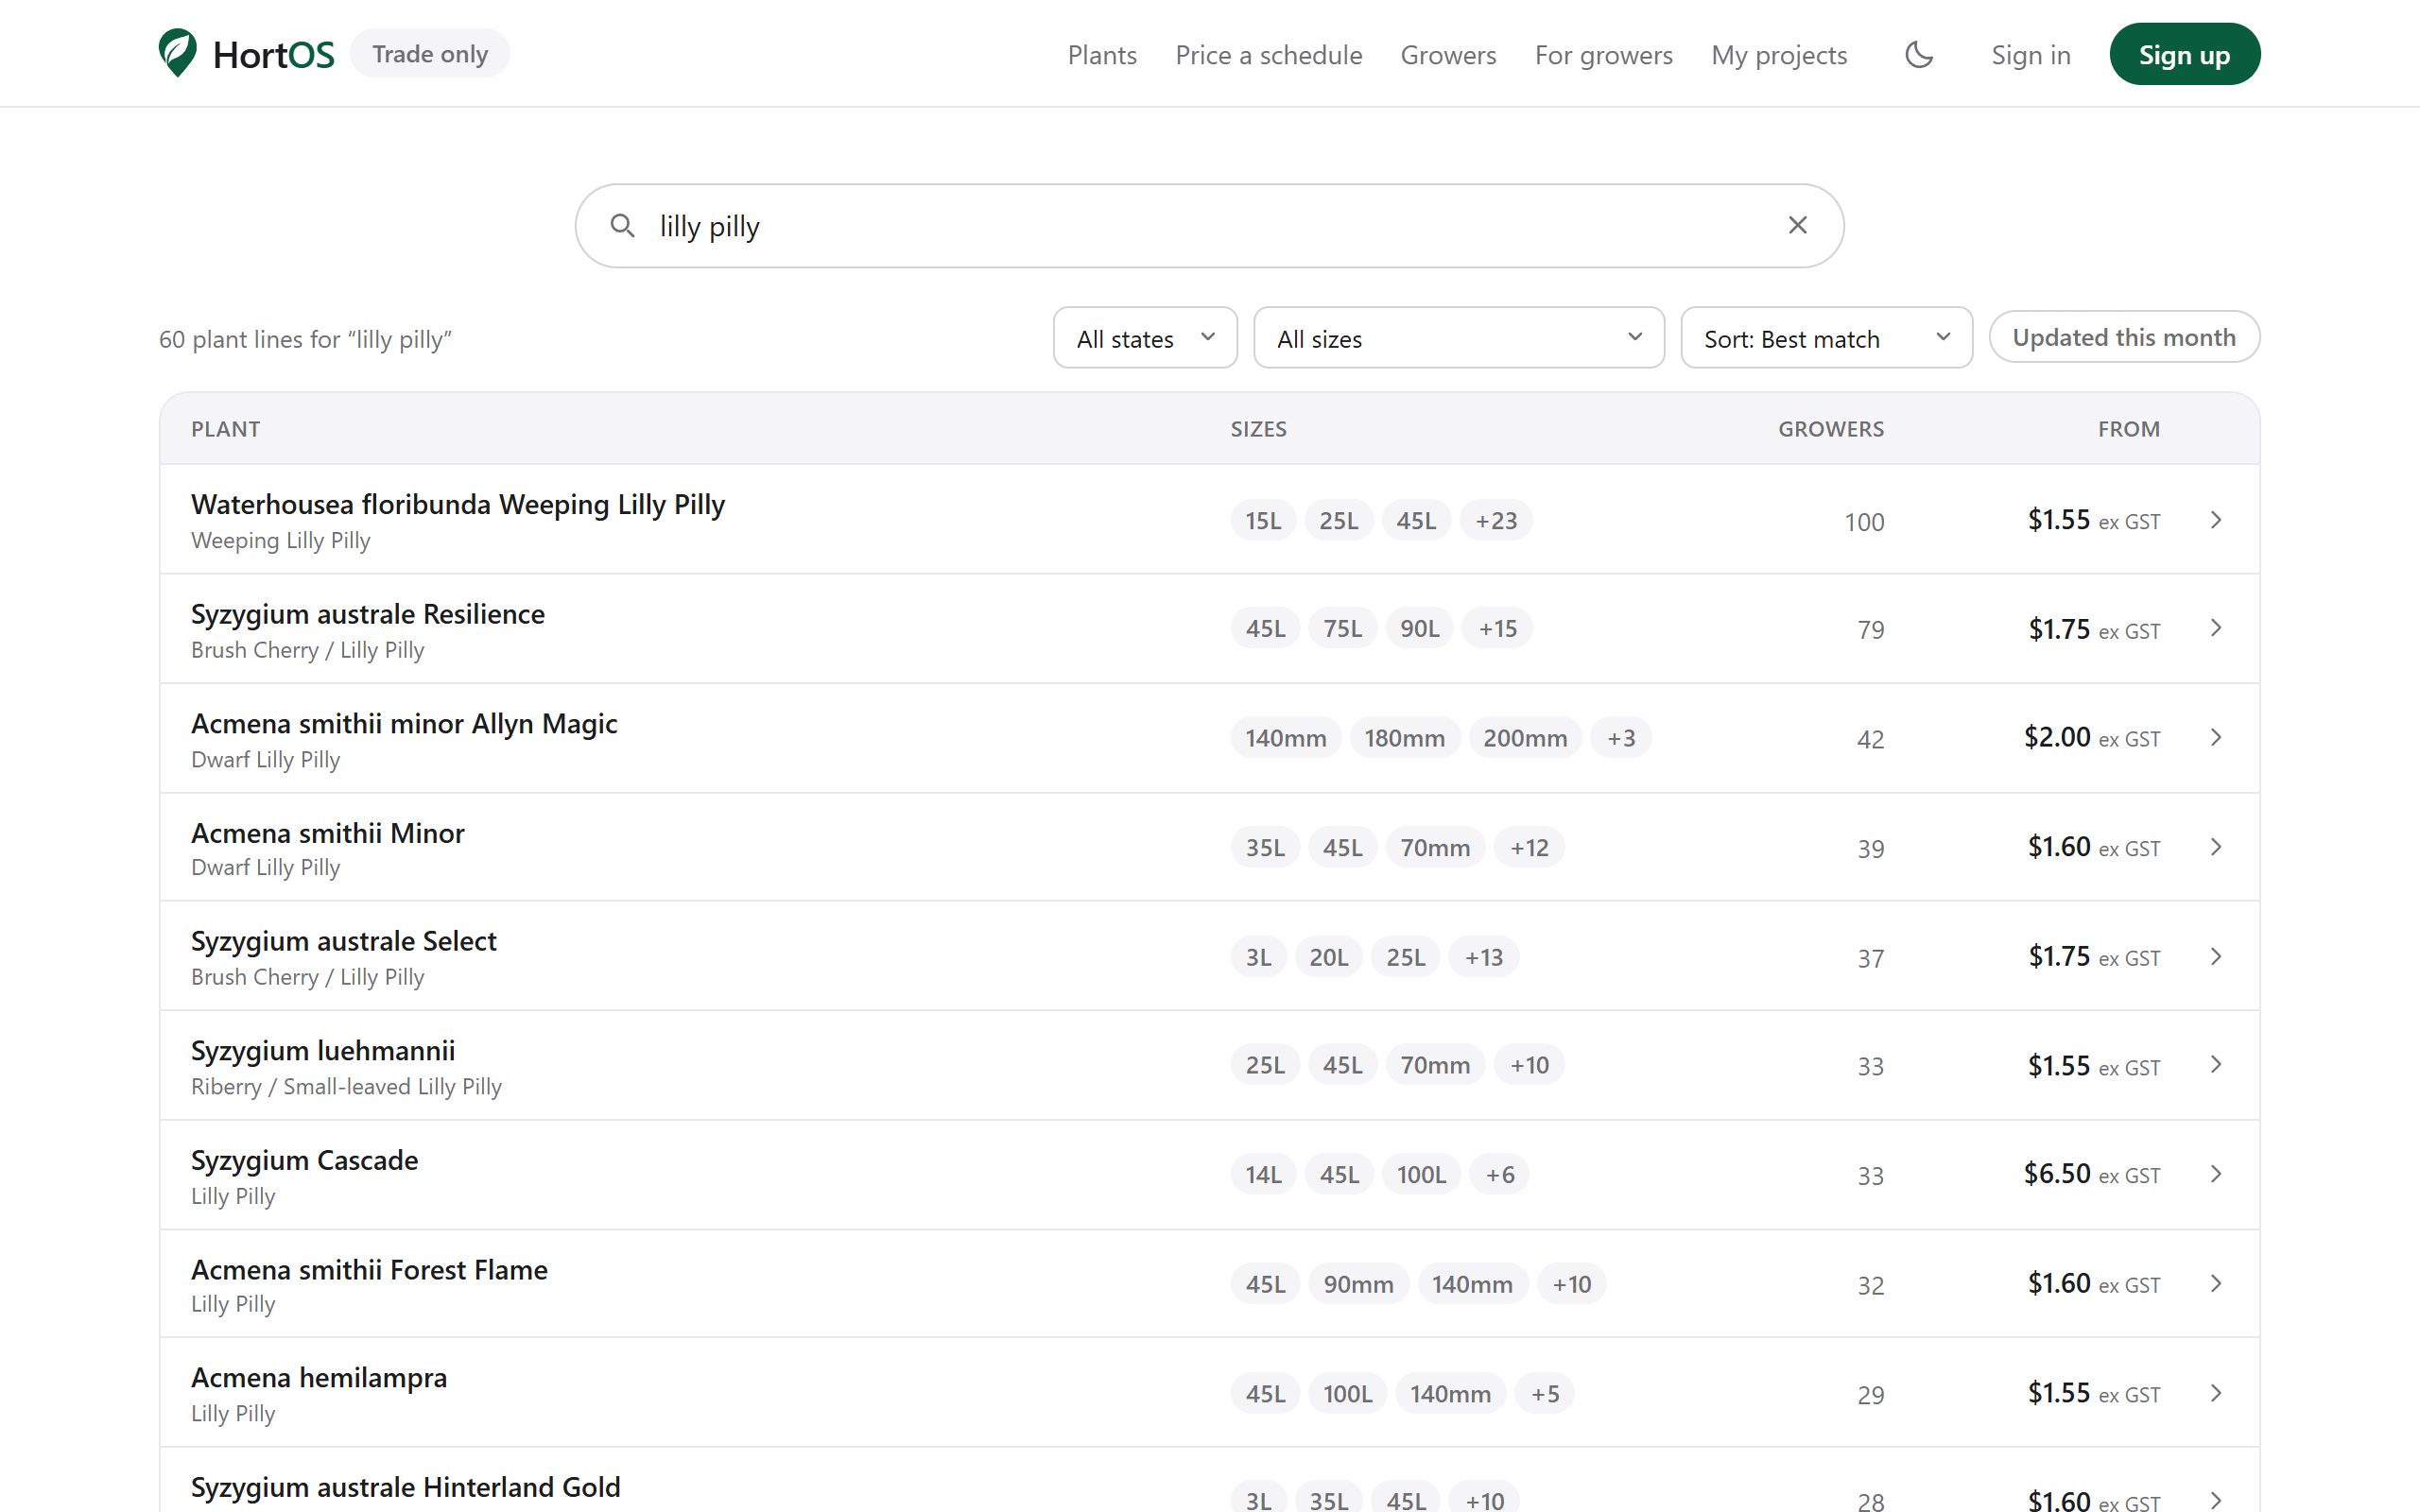Open Syzygium Cascade row chevron
This screenshot has width=2420, height=1512.
pos(2215,1174)
